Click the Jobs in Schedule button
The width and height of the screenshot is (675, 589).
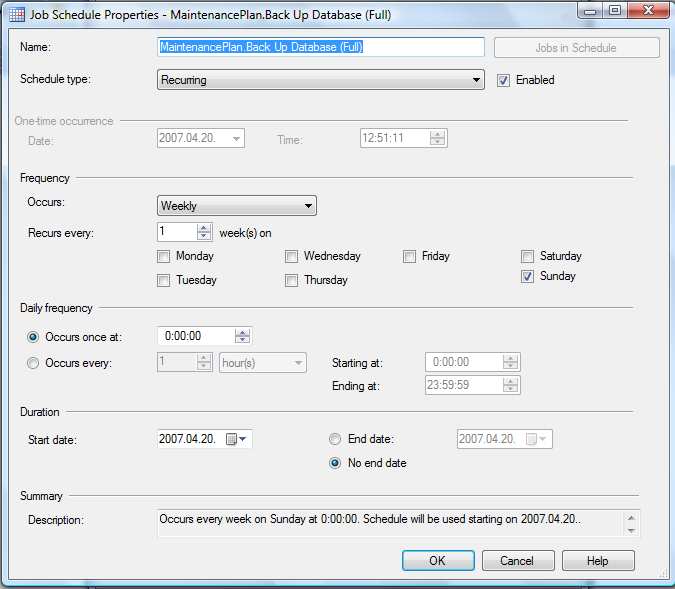(576, 48)
